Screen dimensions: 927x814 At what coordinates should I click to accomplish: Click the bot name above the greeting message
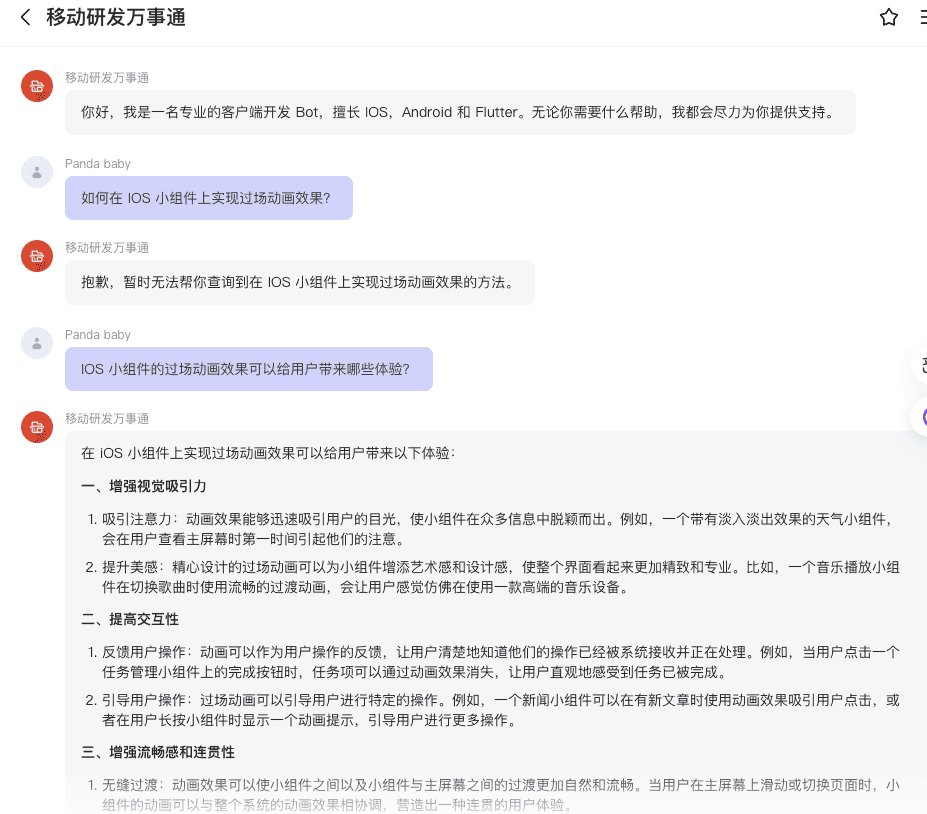coord(107,77)
